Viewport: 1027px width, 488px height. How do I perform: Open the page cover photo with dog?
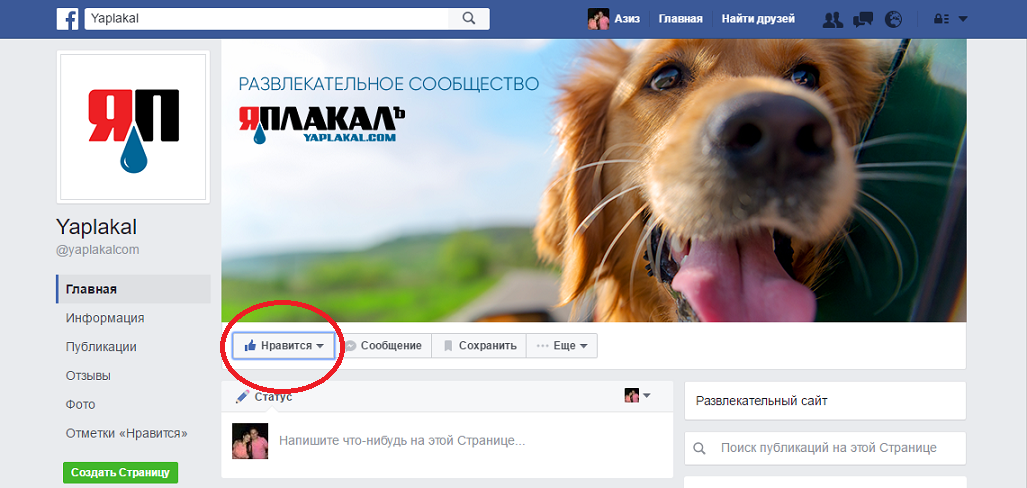(593, 180)
